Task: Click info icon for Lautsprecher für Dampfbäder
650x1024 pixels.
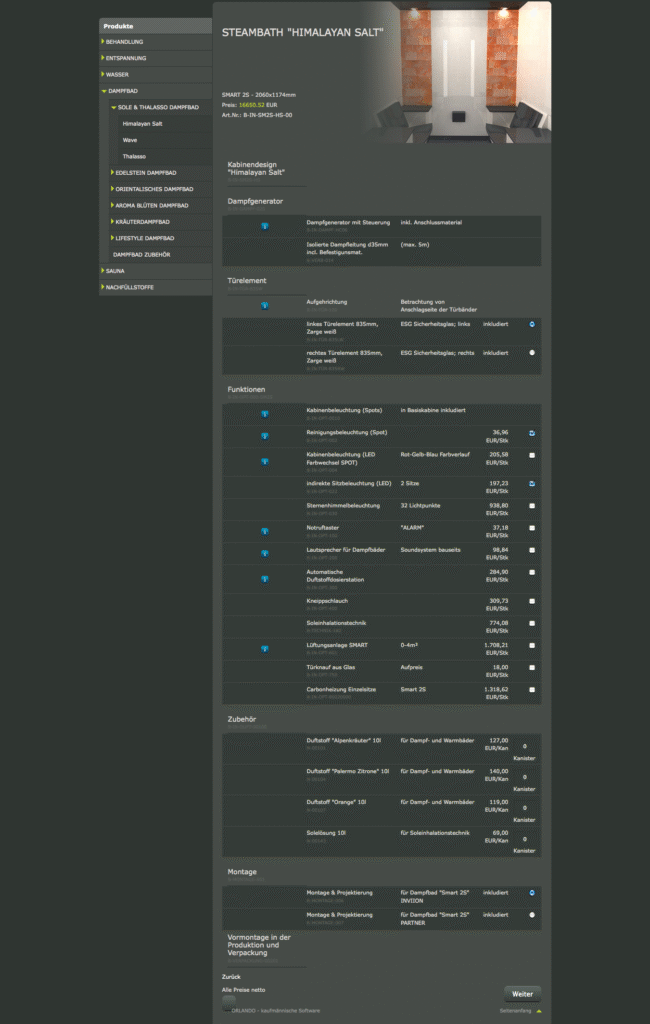Action: pos(265,553)
